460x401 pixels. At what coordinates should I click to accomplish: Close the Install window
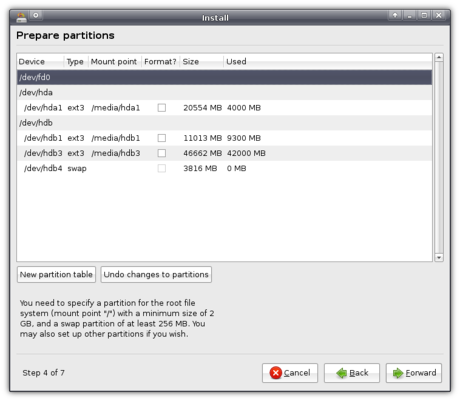coord(439,15)
